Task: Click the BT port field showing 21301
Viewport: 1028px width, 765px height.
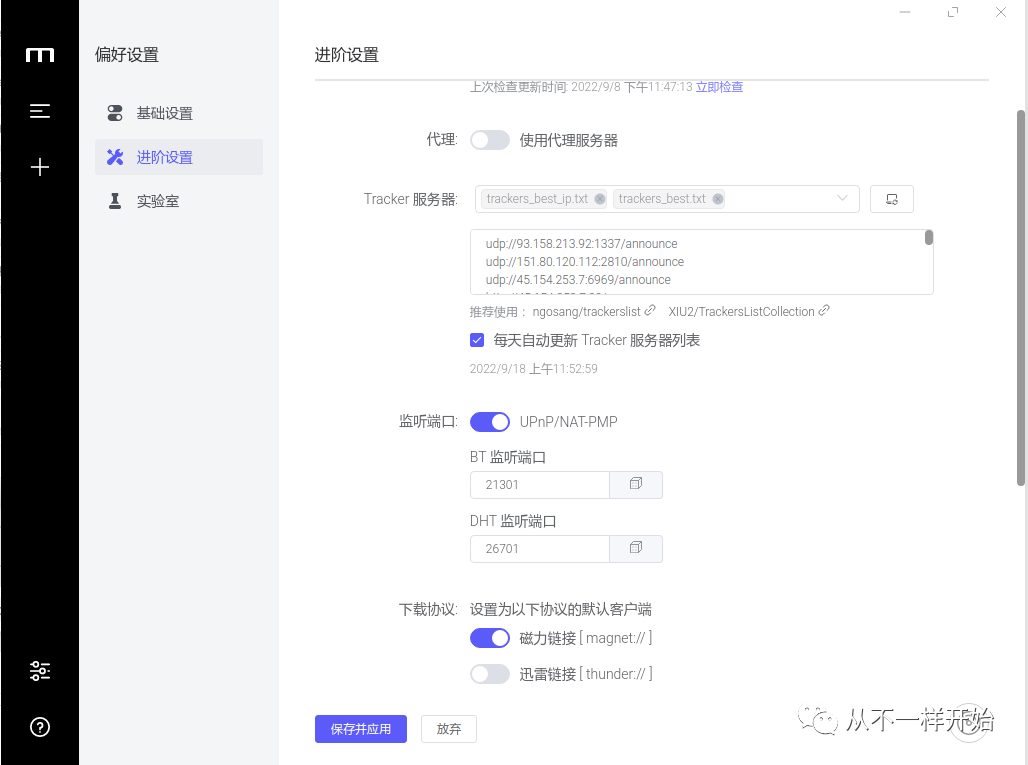Action: click(540, 484)
